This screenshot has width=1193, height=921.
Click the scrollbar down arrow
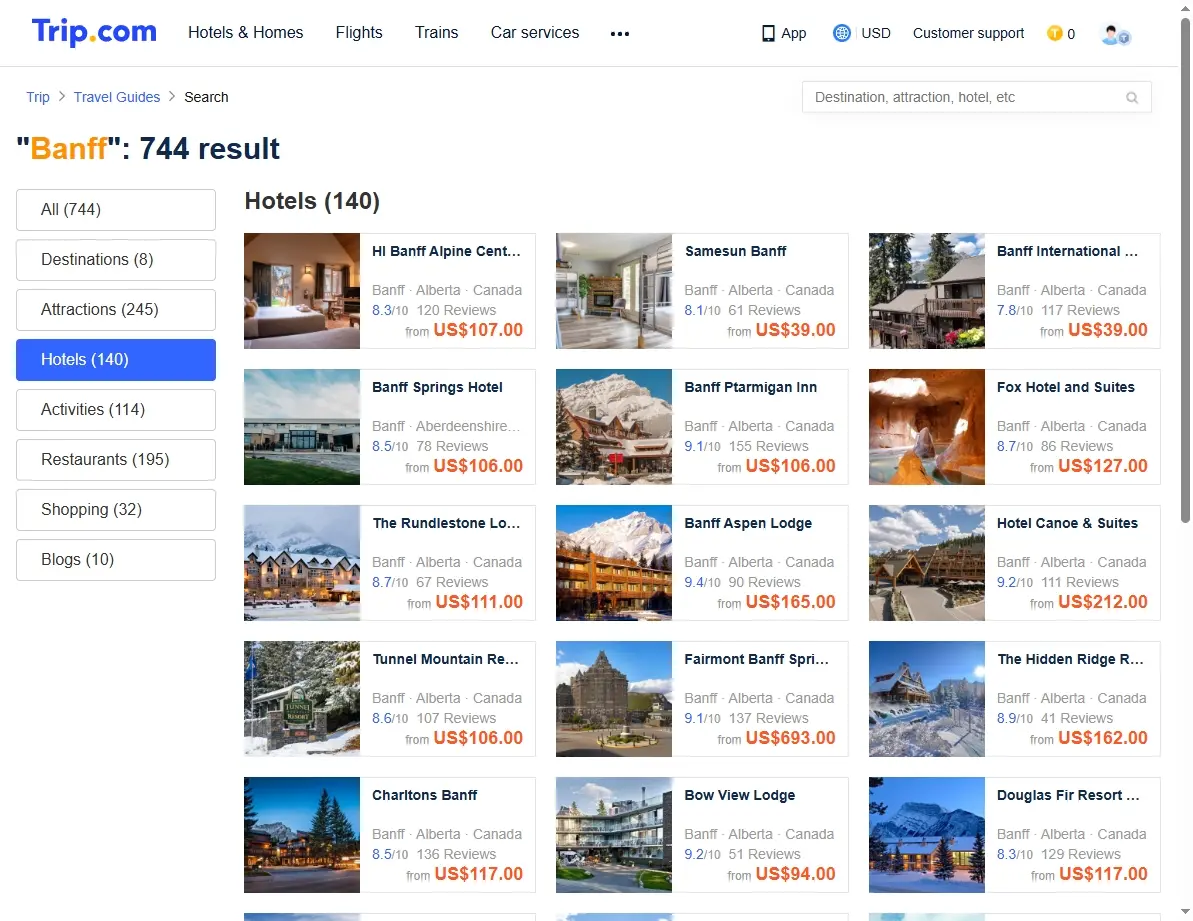(1185, 911)
